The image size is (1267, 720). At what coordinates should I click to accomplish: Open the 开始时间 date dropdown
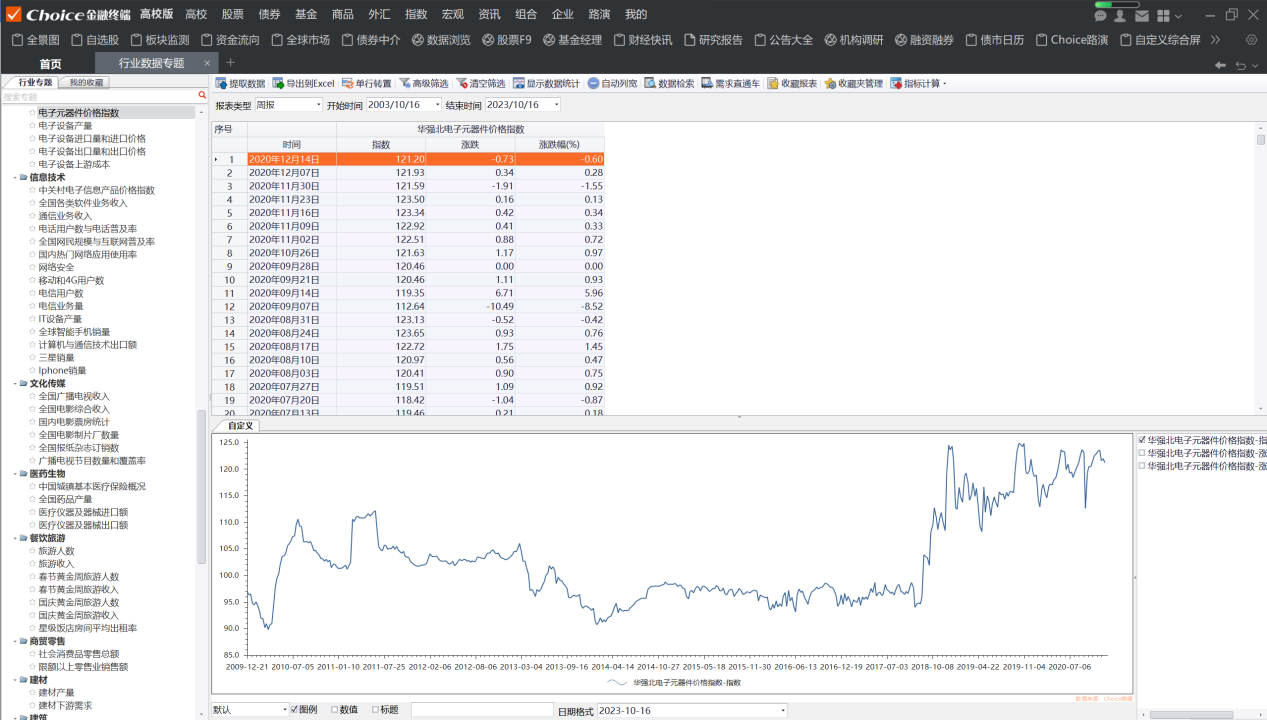(437, 105)
